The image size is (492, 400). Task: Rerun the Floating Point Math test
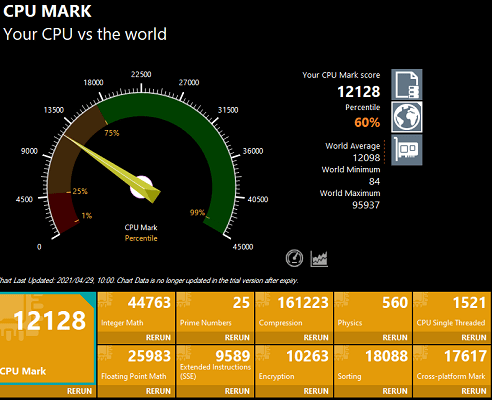click(x=158, y=391)
